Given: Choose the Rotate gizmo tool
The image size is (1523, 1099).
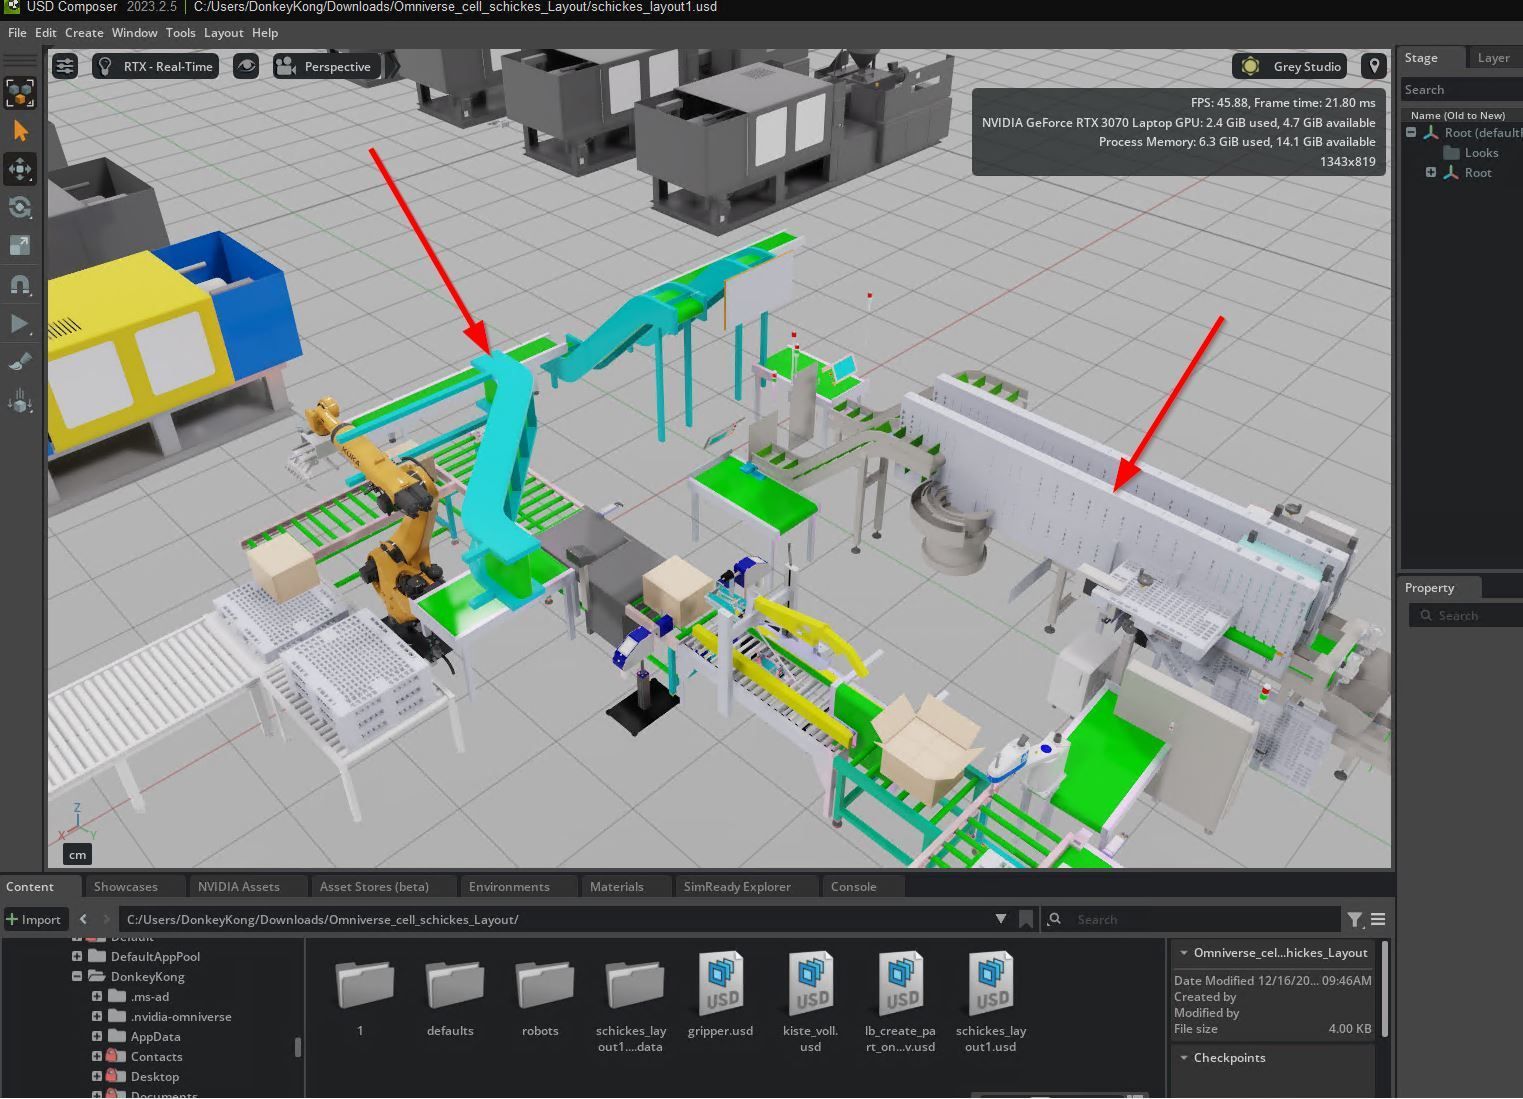Looking at the screenshot, I should pyautogui.click(x=20, y=207).
